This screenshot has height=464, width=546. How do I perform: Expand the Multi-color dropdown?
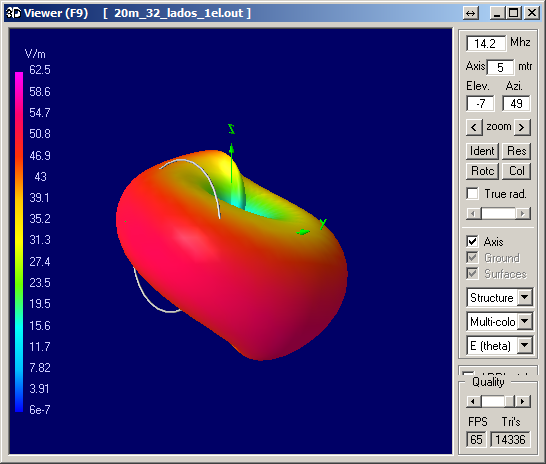click(524, 321)
